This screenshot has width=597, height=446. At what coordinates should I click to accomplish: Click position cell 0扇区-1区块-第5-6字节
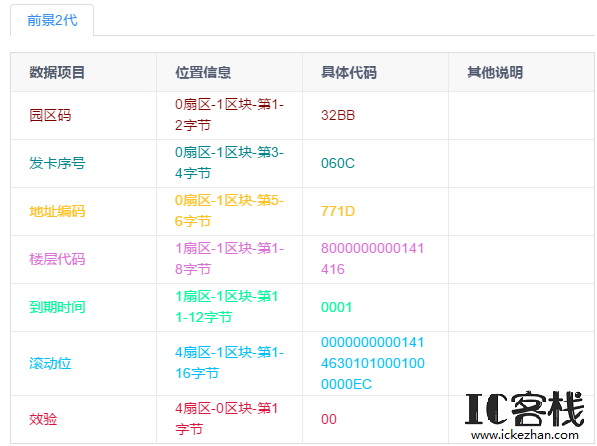[x=229, y=211]
